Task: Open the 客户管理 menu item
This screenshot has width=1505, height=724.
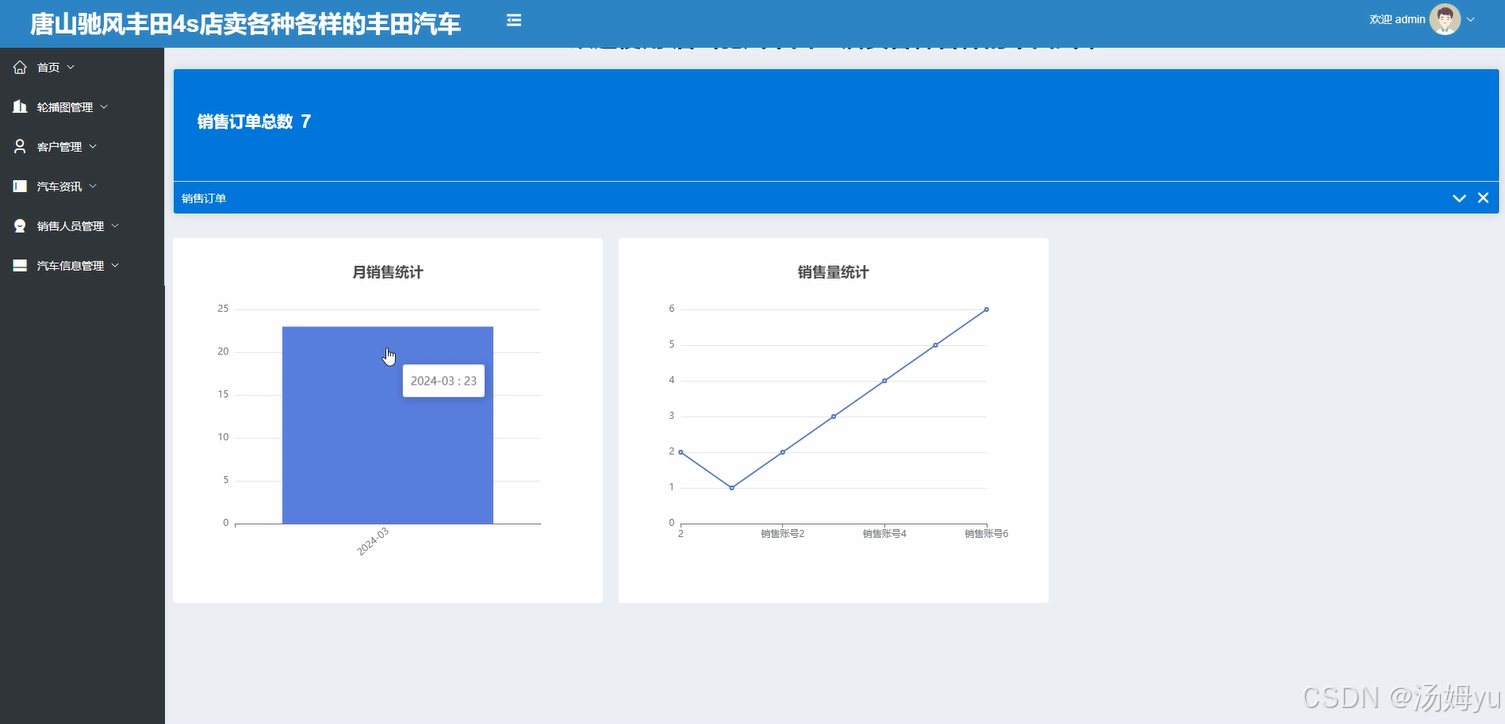Action: (x=82, y=146)
